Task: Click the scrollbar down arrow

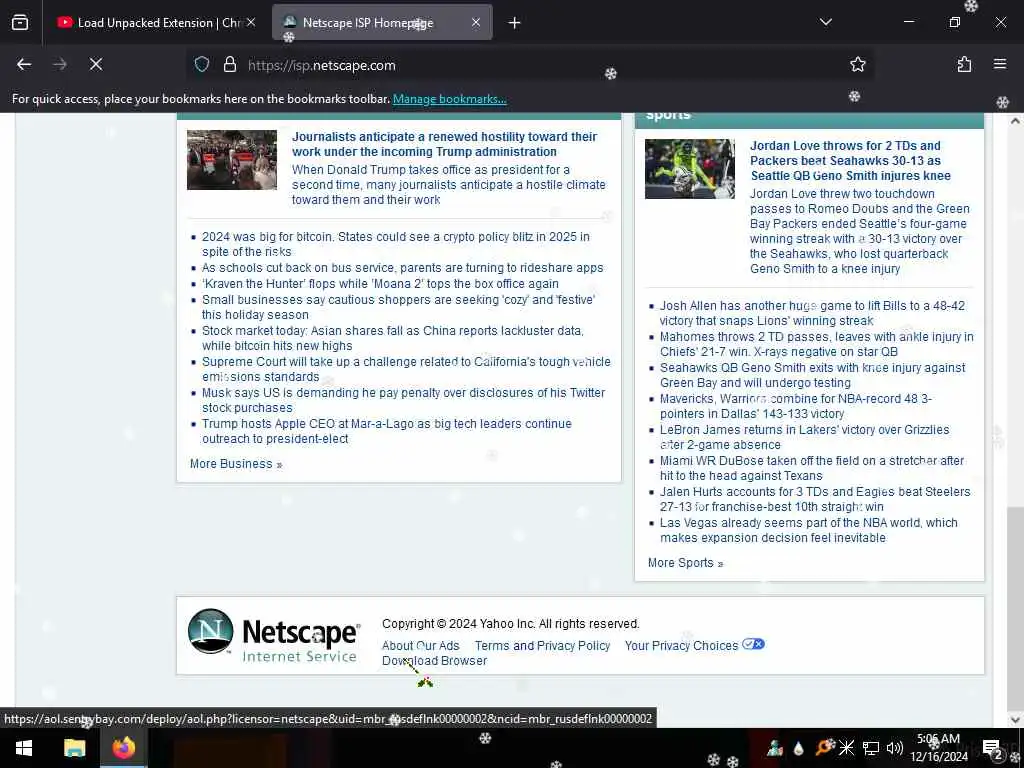Action: (1015, 720)
